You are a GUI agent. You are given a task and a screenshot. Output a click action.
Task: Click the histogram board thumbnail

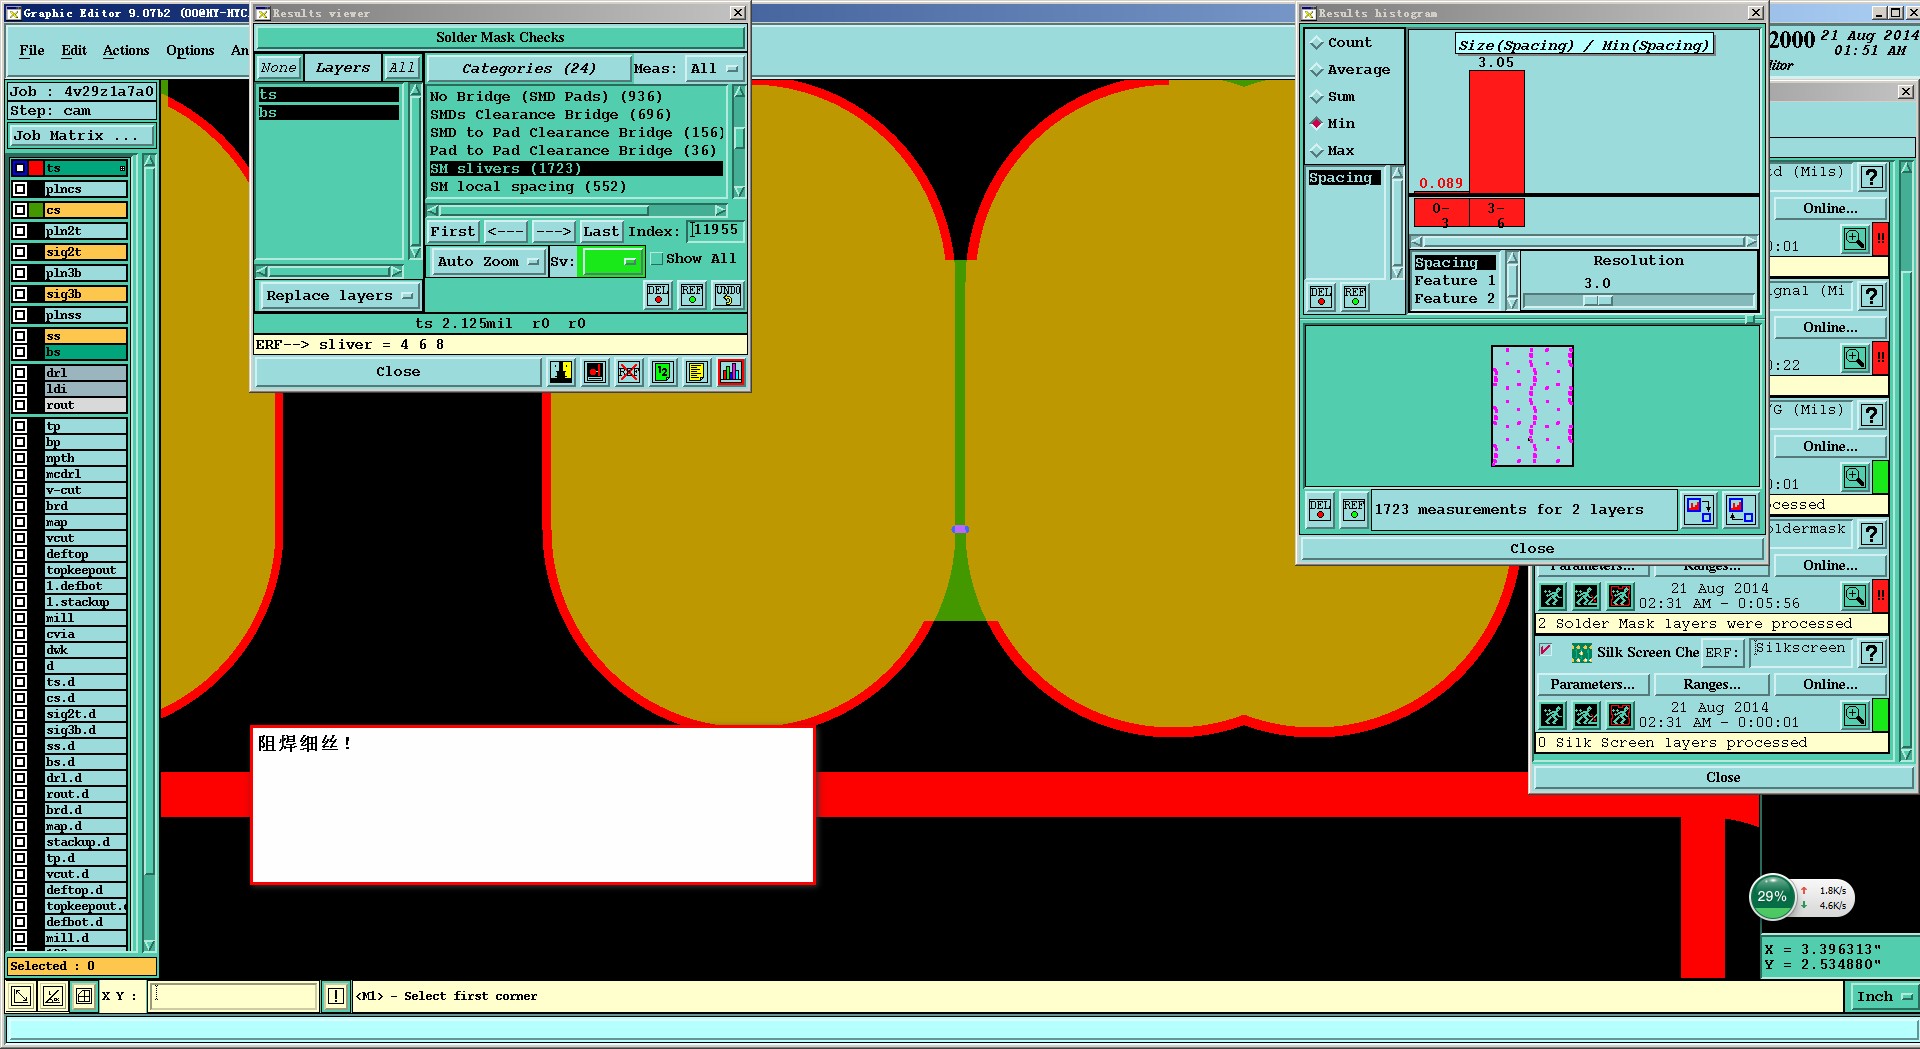(1532, 406)
